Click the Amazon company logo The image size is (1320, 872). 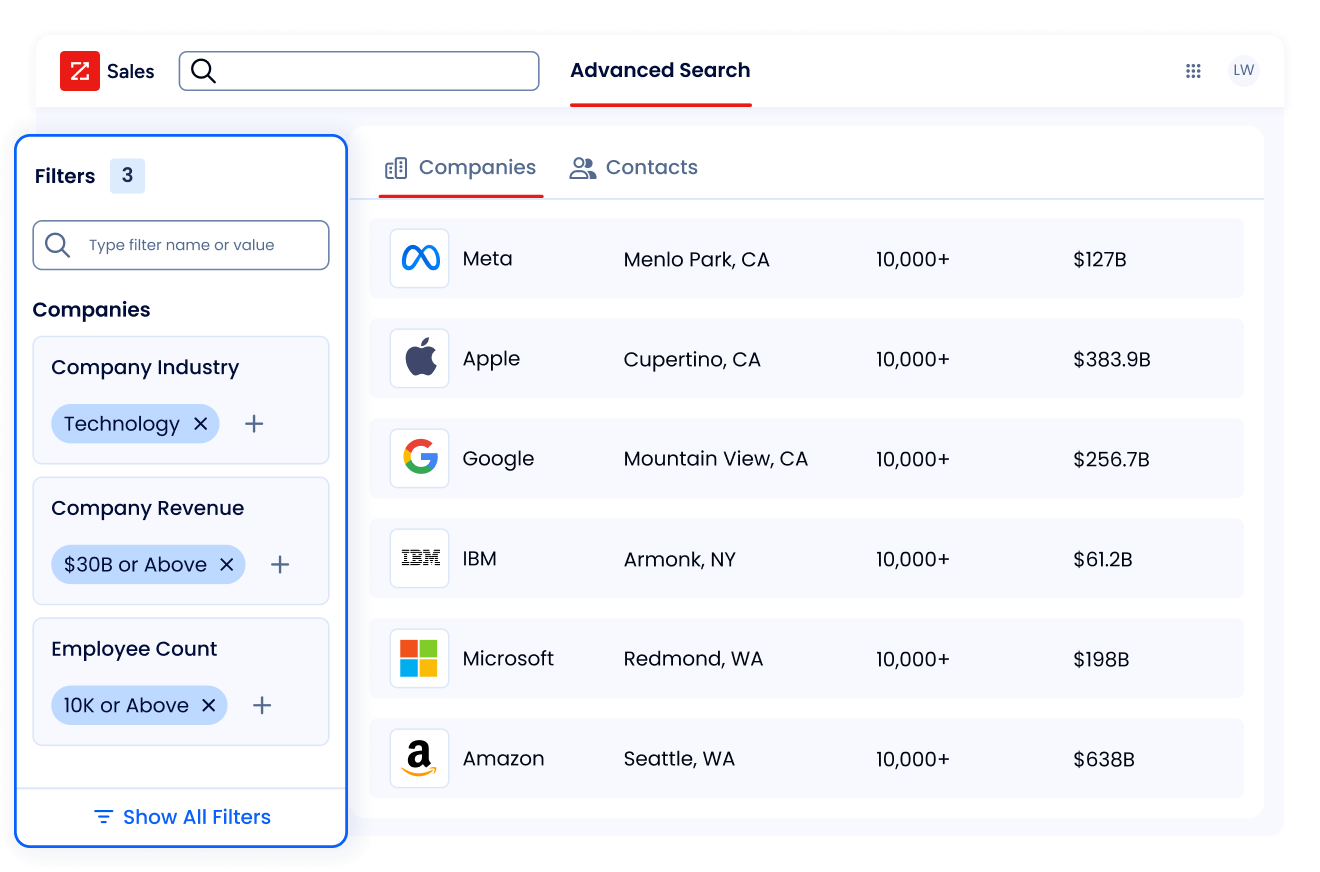[420, 759]
